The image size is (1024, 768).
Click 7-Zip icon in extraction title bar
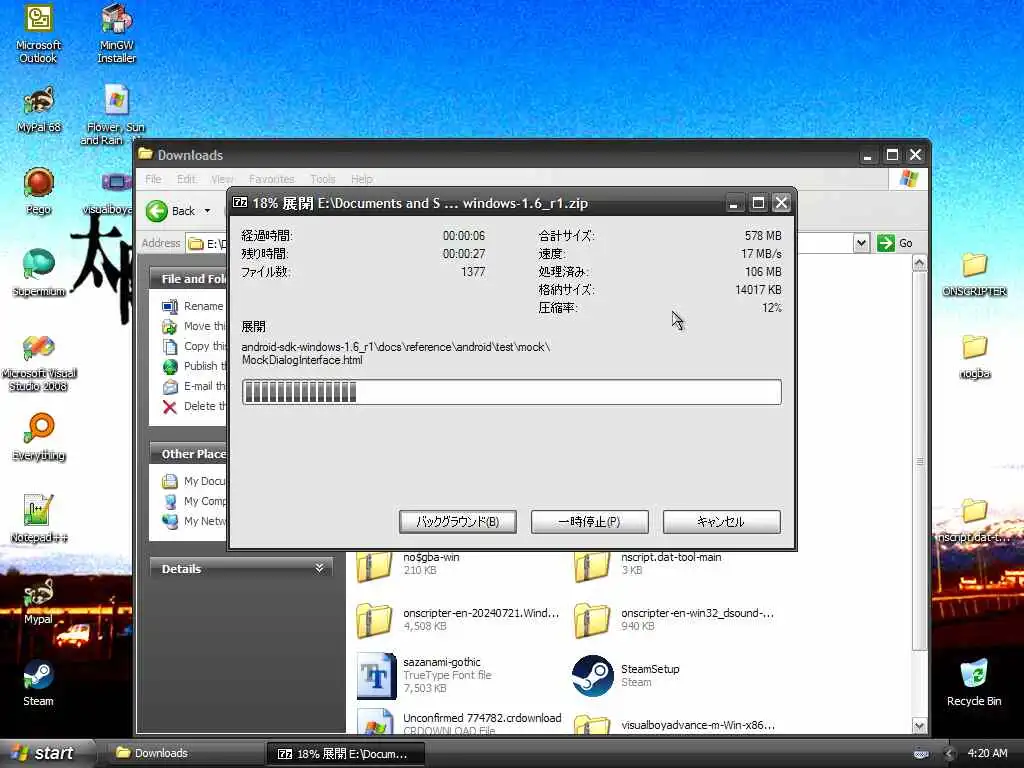tap(240, 202)
